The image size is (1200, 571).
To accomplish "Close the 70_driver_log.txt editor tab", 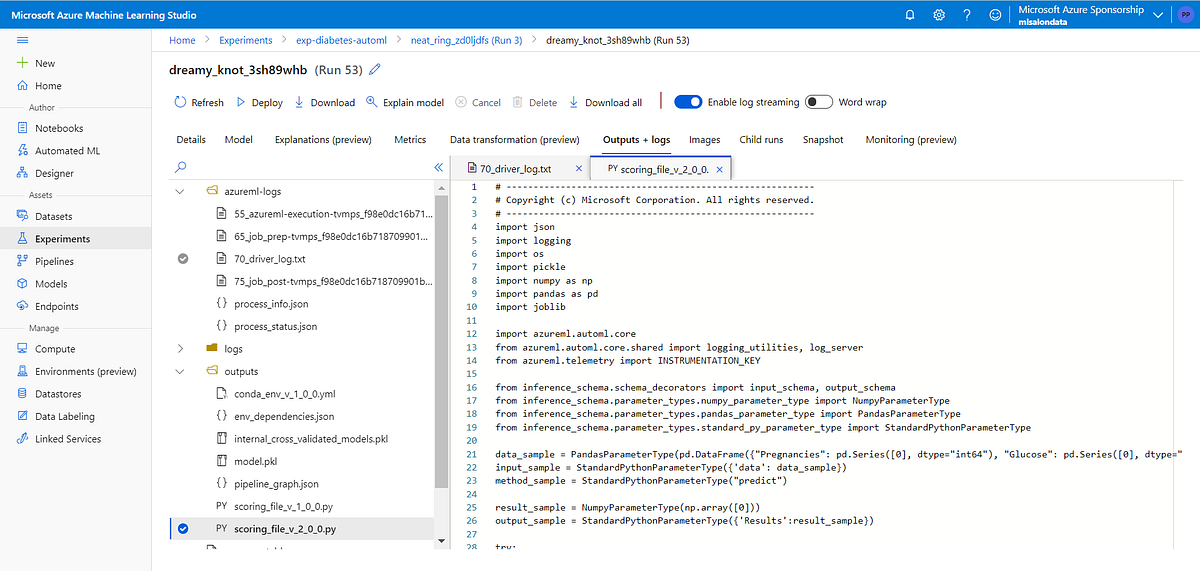I will click(578, 169).
